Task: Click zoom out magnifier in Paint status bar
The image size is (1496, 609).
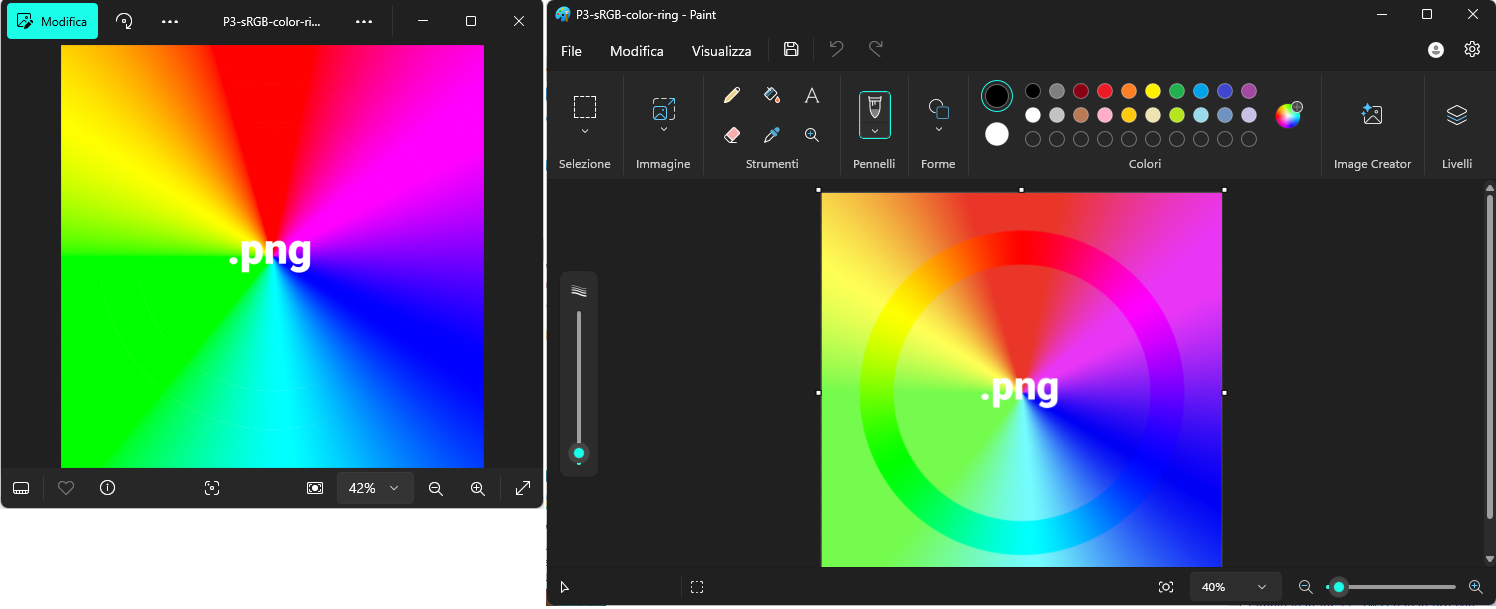Action: click(x=1305, y=587)
